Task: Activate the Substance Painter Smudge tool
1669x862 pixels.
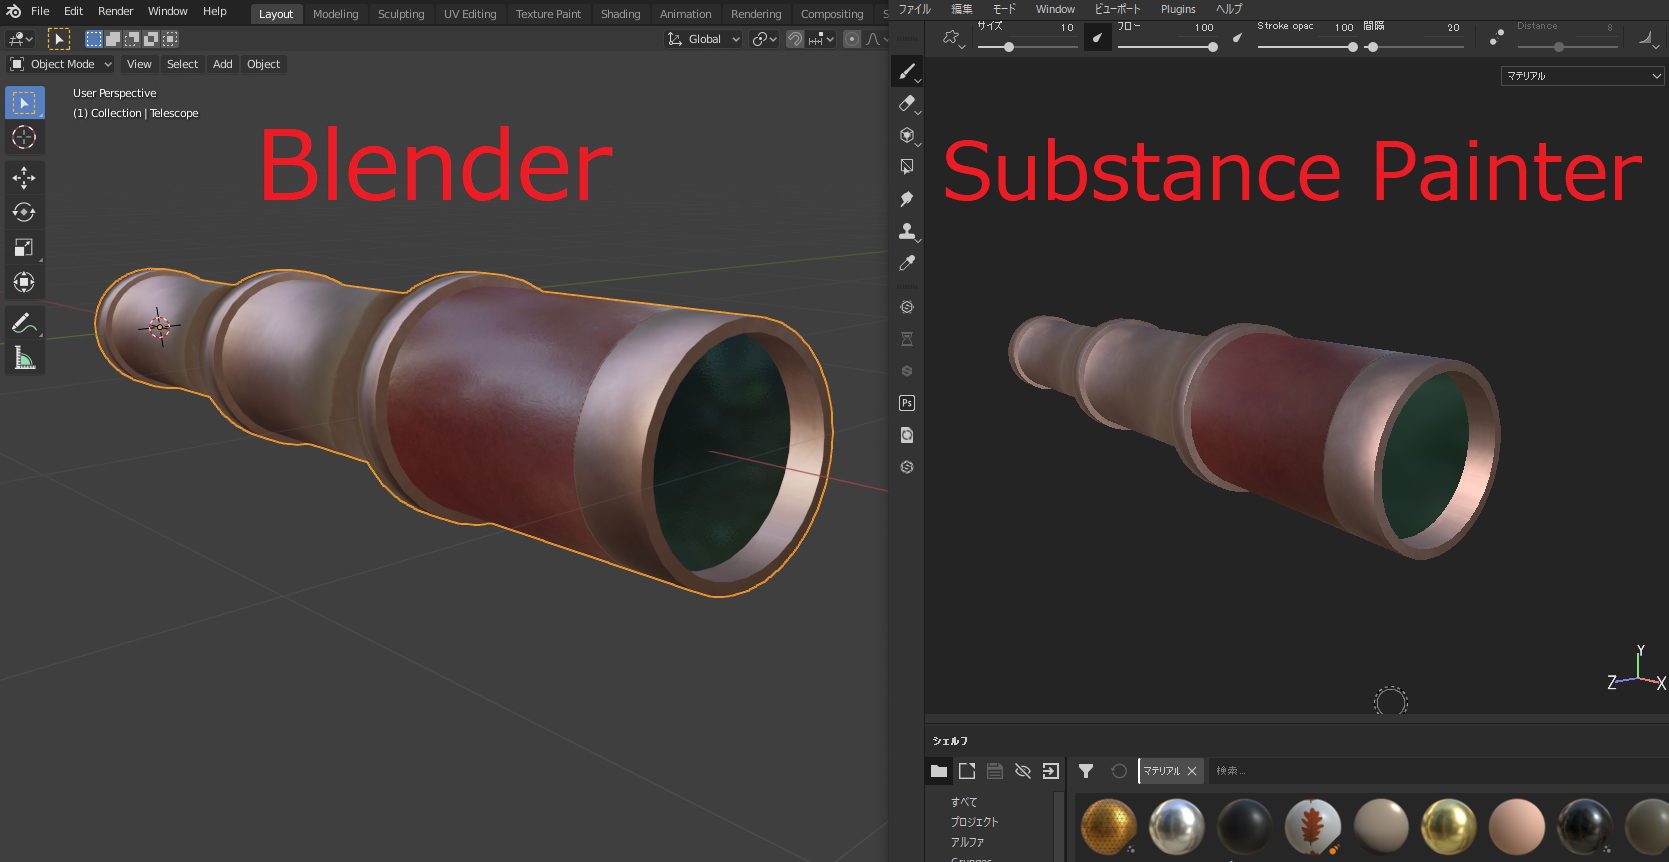Action: tap(907, 199)
